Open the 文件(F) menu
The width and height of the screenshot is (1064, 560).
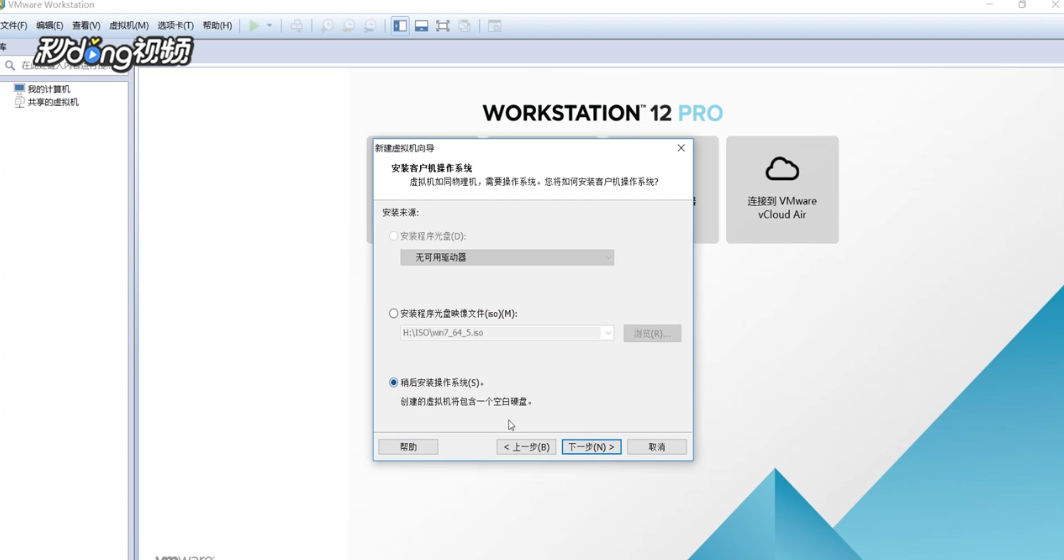pos(14,26)
